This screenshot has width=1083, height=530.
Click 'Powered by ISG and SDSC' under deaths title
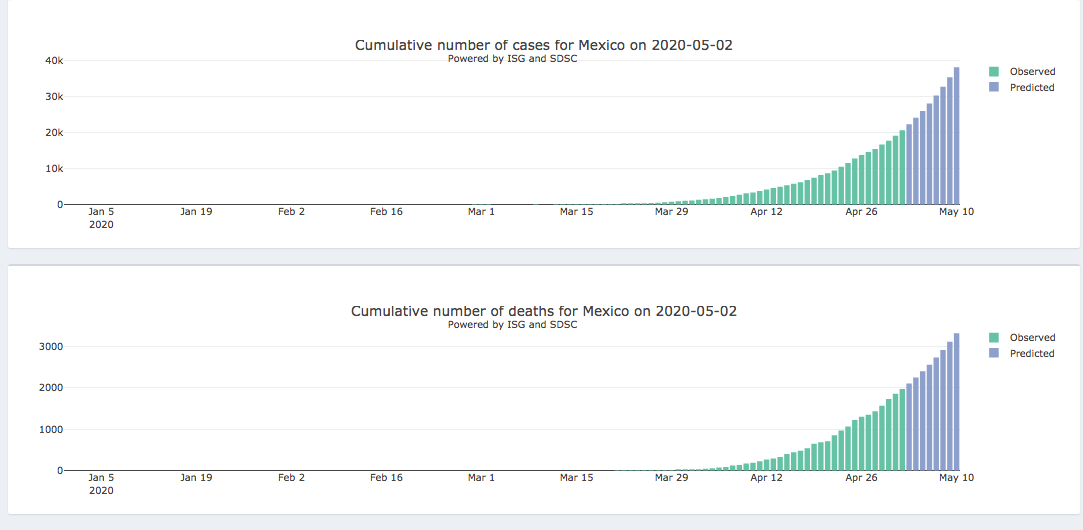pyautogui.click(x=512, y=324)
